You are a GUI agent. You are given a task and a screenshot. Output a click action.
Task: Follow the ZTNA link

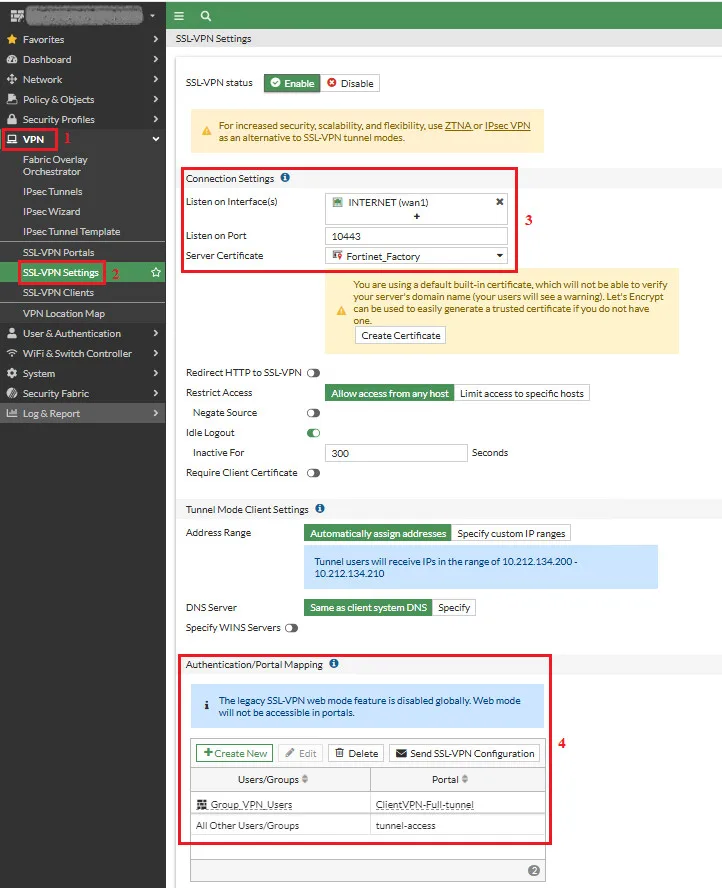458,126
